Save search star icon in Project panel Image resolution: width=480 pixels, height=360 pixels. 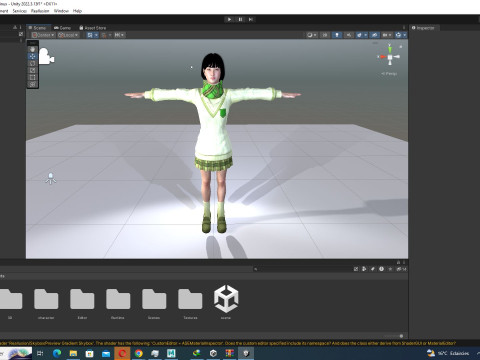click(390, 269)
